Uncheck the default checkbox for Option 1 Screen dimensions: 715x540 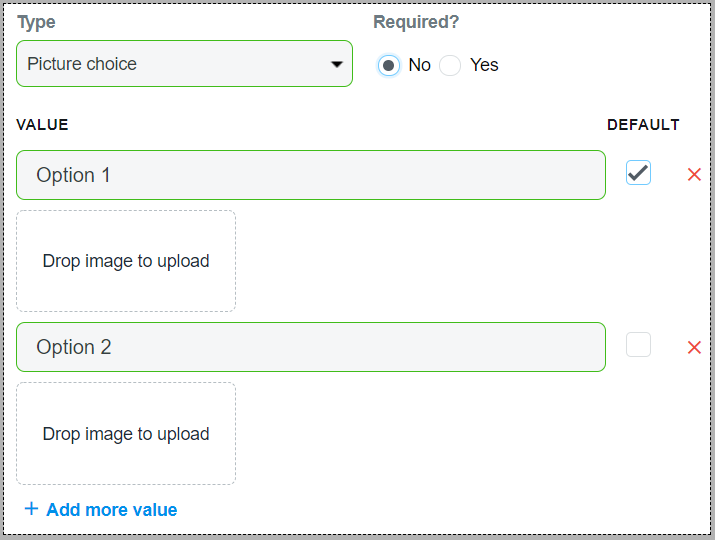(638, 173)
